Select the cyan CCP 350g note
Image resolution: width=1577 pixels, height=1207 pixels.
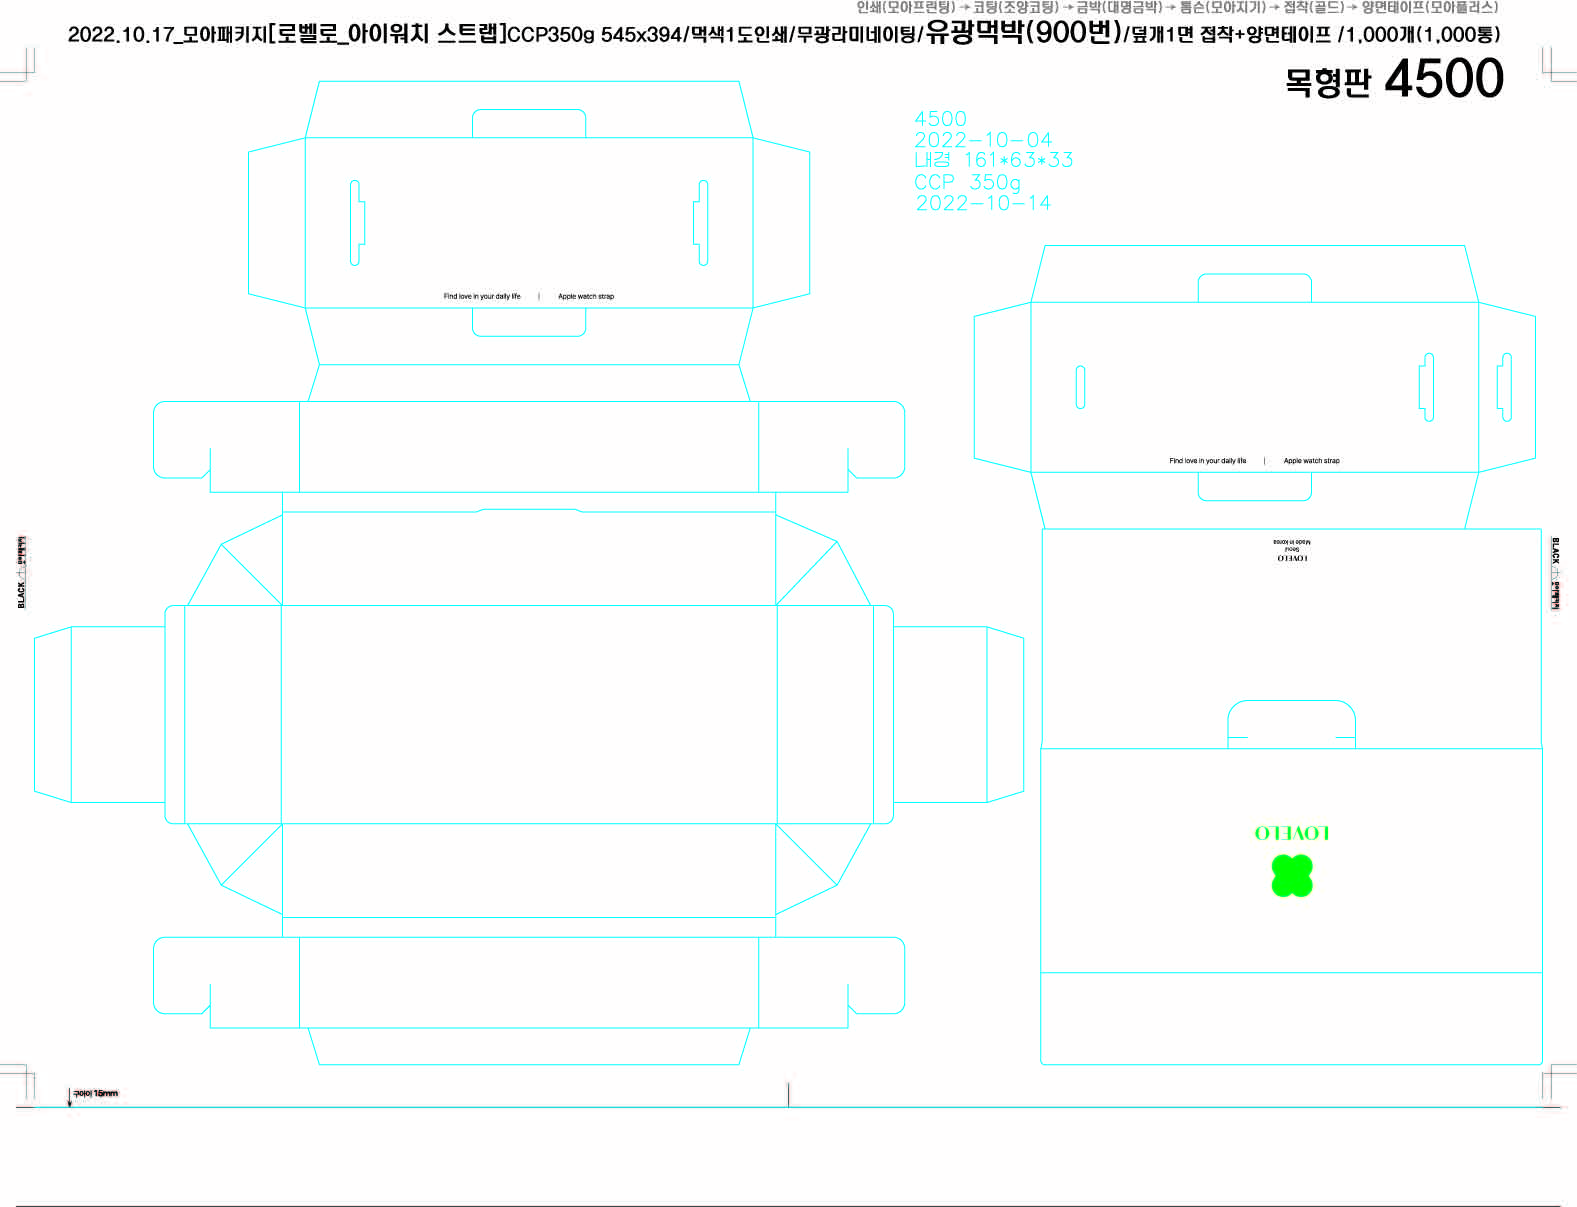click(967, 182)
